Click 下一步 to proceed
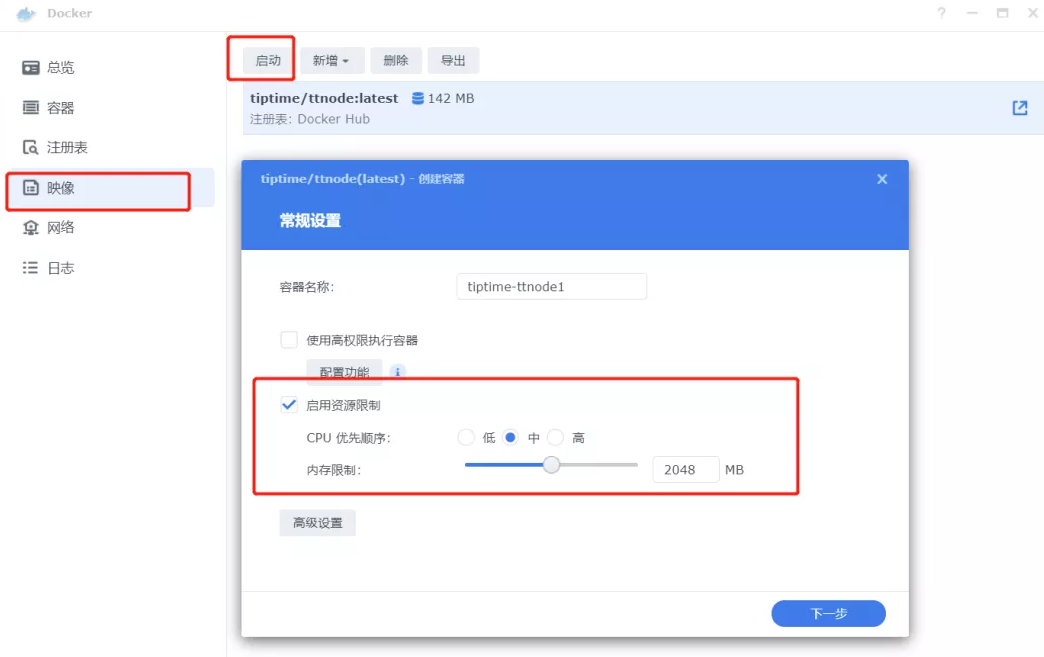 point(828,613)
